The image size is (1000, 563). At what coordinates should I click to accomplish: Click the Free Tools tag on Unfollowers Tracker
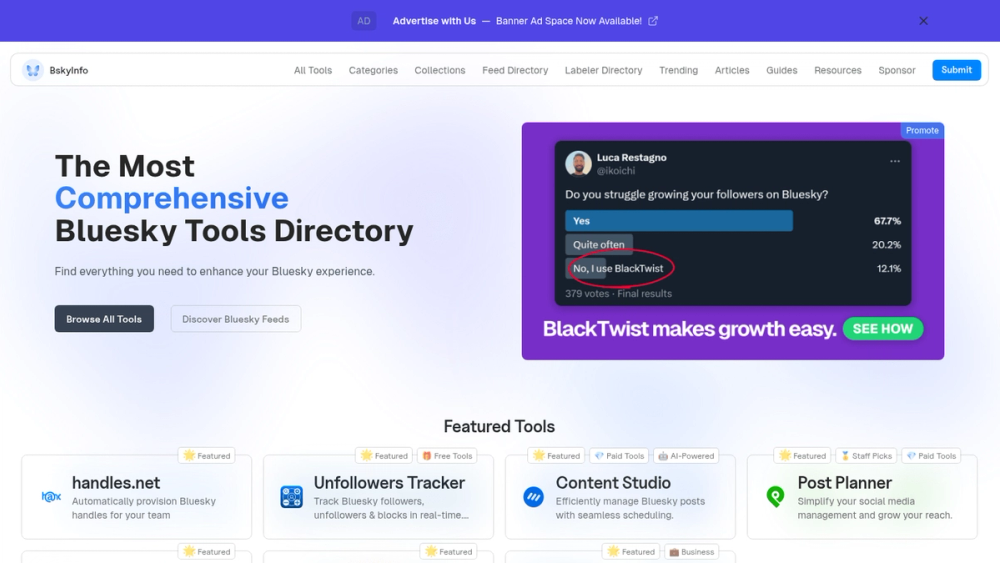pyautogui.click(x=447, y=456)
